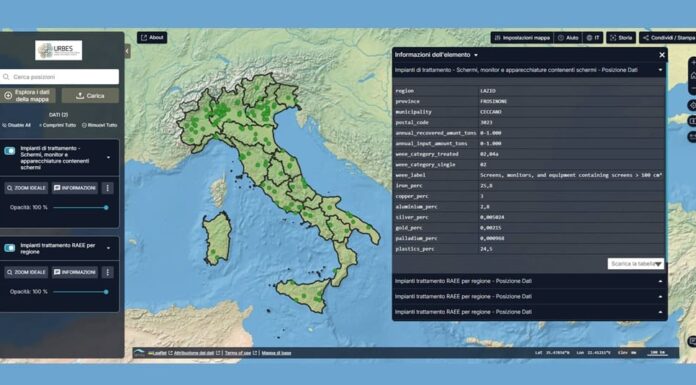Select the province value FROSINONE
The width and height of the screenshot is (696, 385).
(x=493, y=101)
